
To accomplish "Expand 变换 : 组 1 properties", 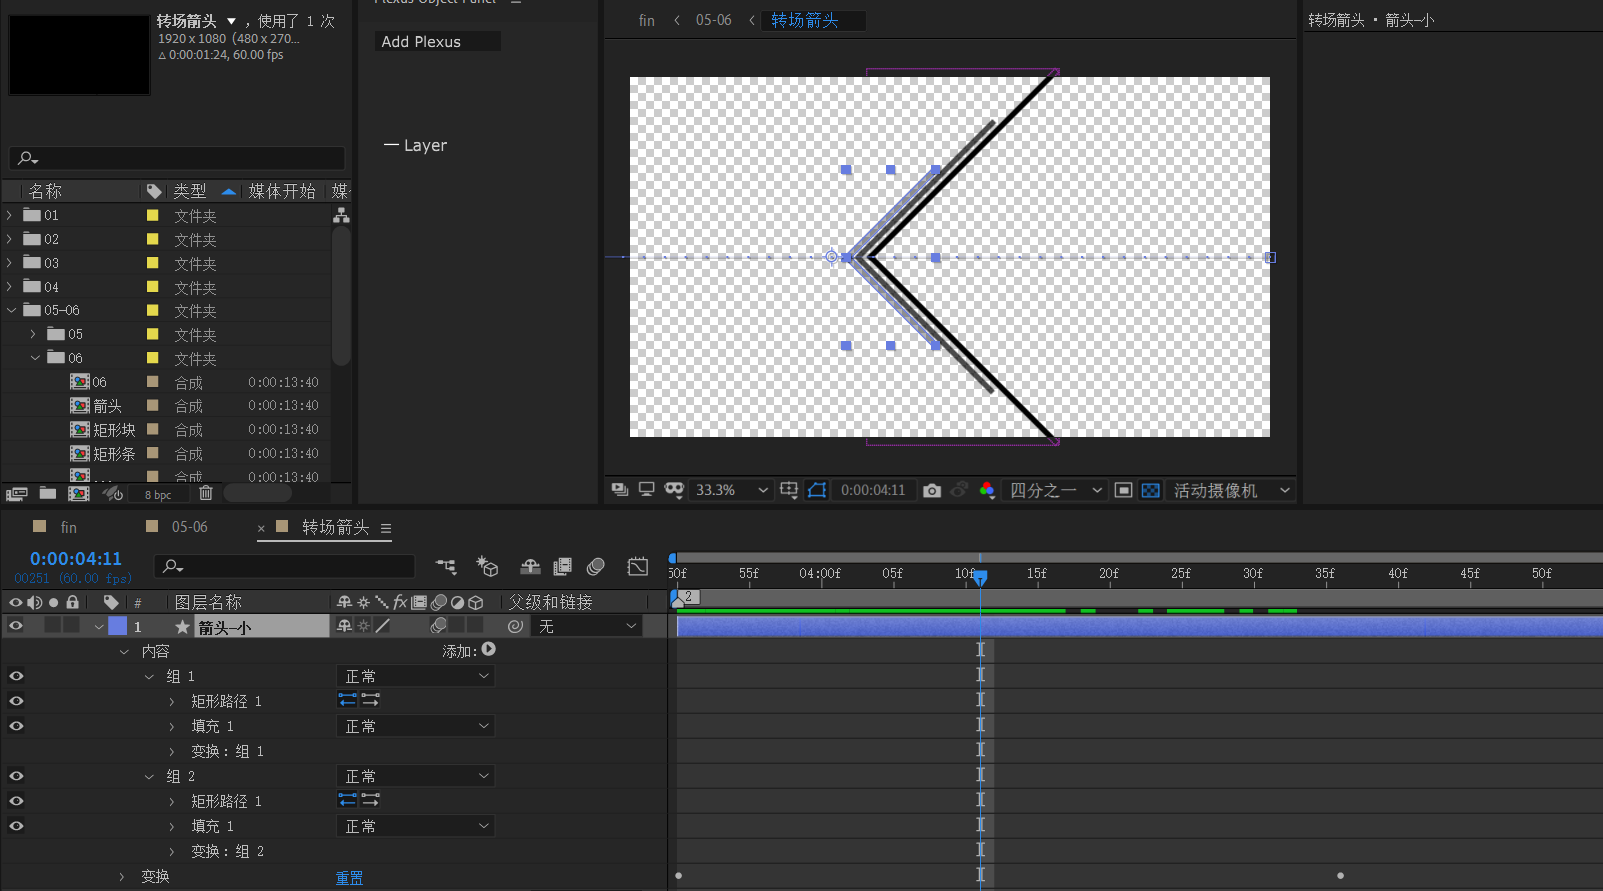I will coord(172,752).
